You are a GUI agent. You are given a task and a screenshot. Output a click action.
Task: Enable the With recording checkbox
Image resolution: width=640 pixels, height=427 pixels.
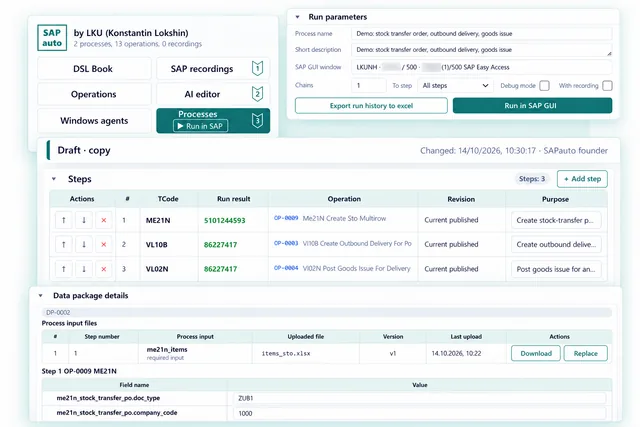click(607, 86)
